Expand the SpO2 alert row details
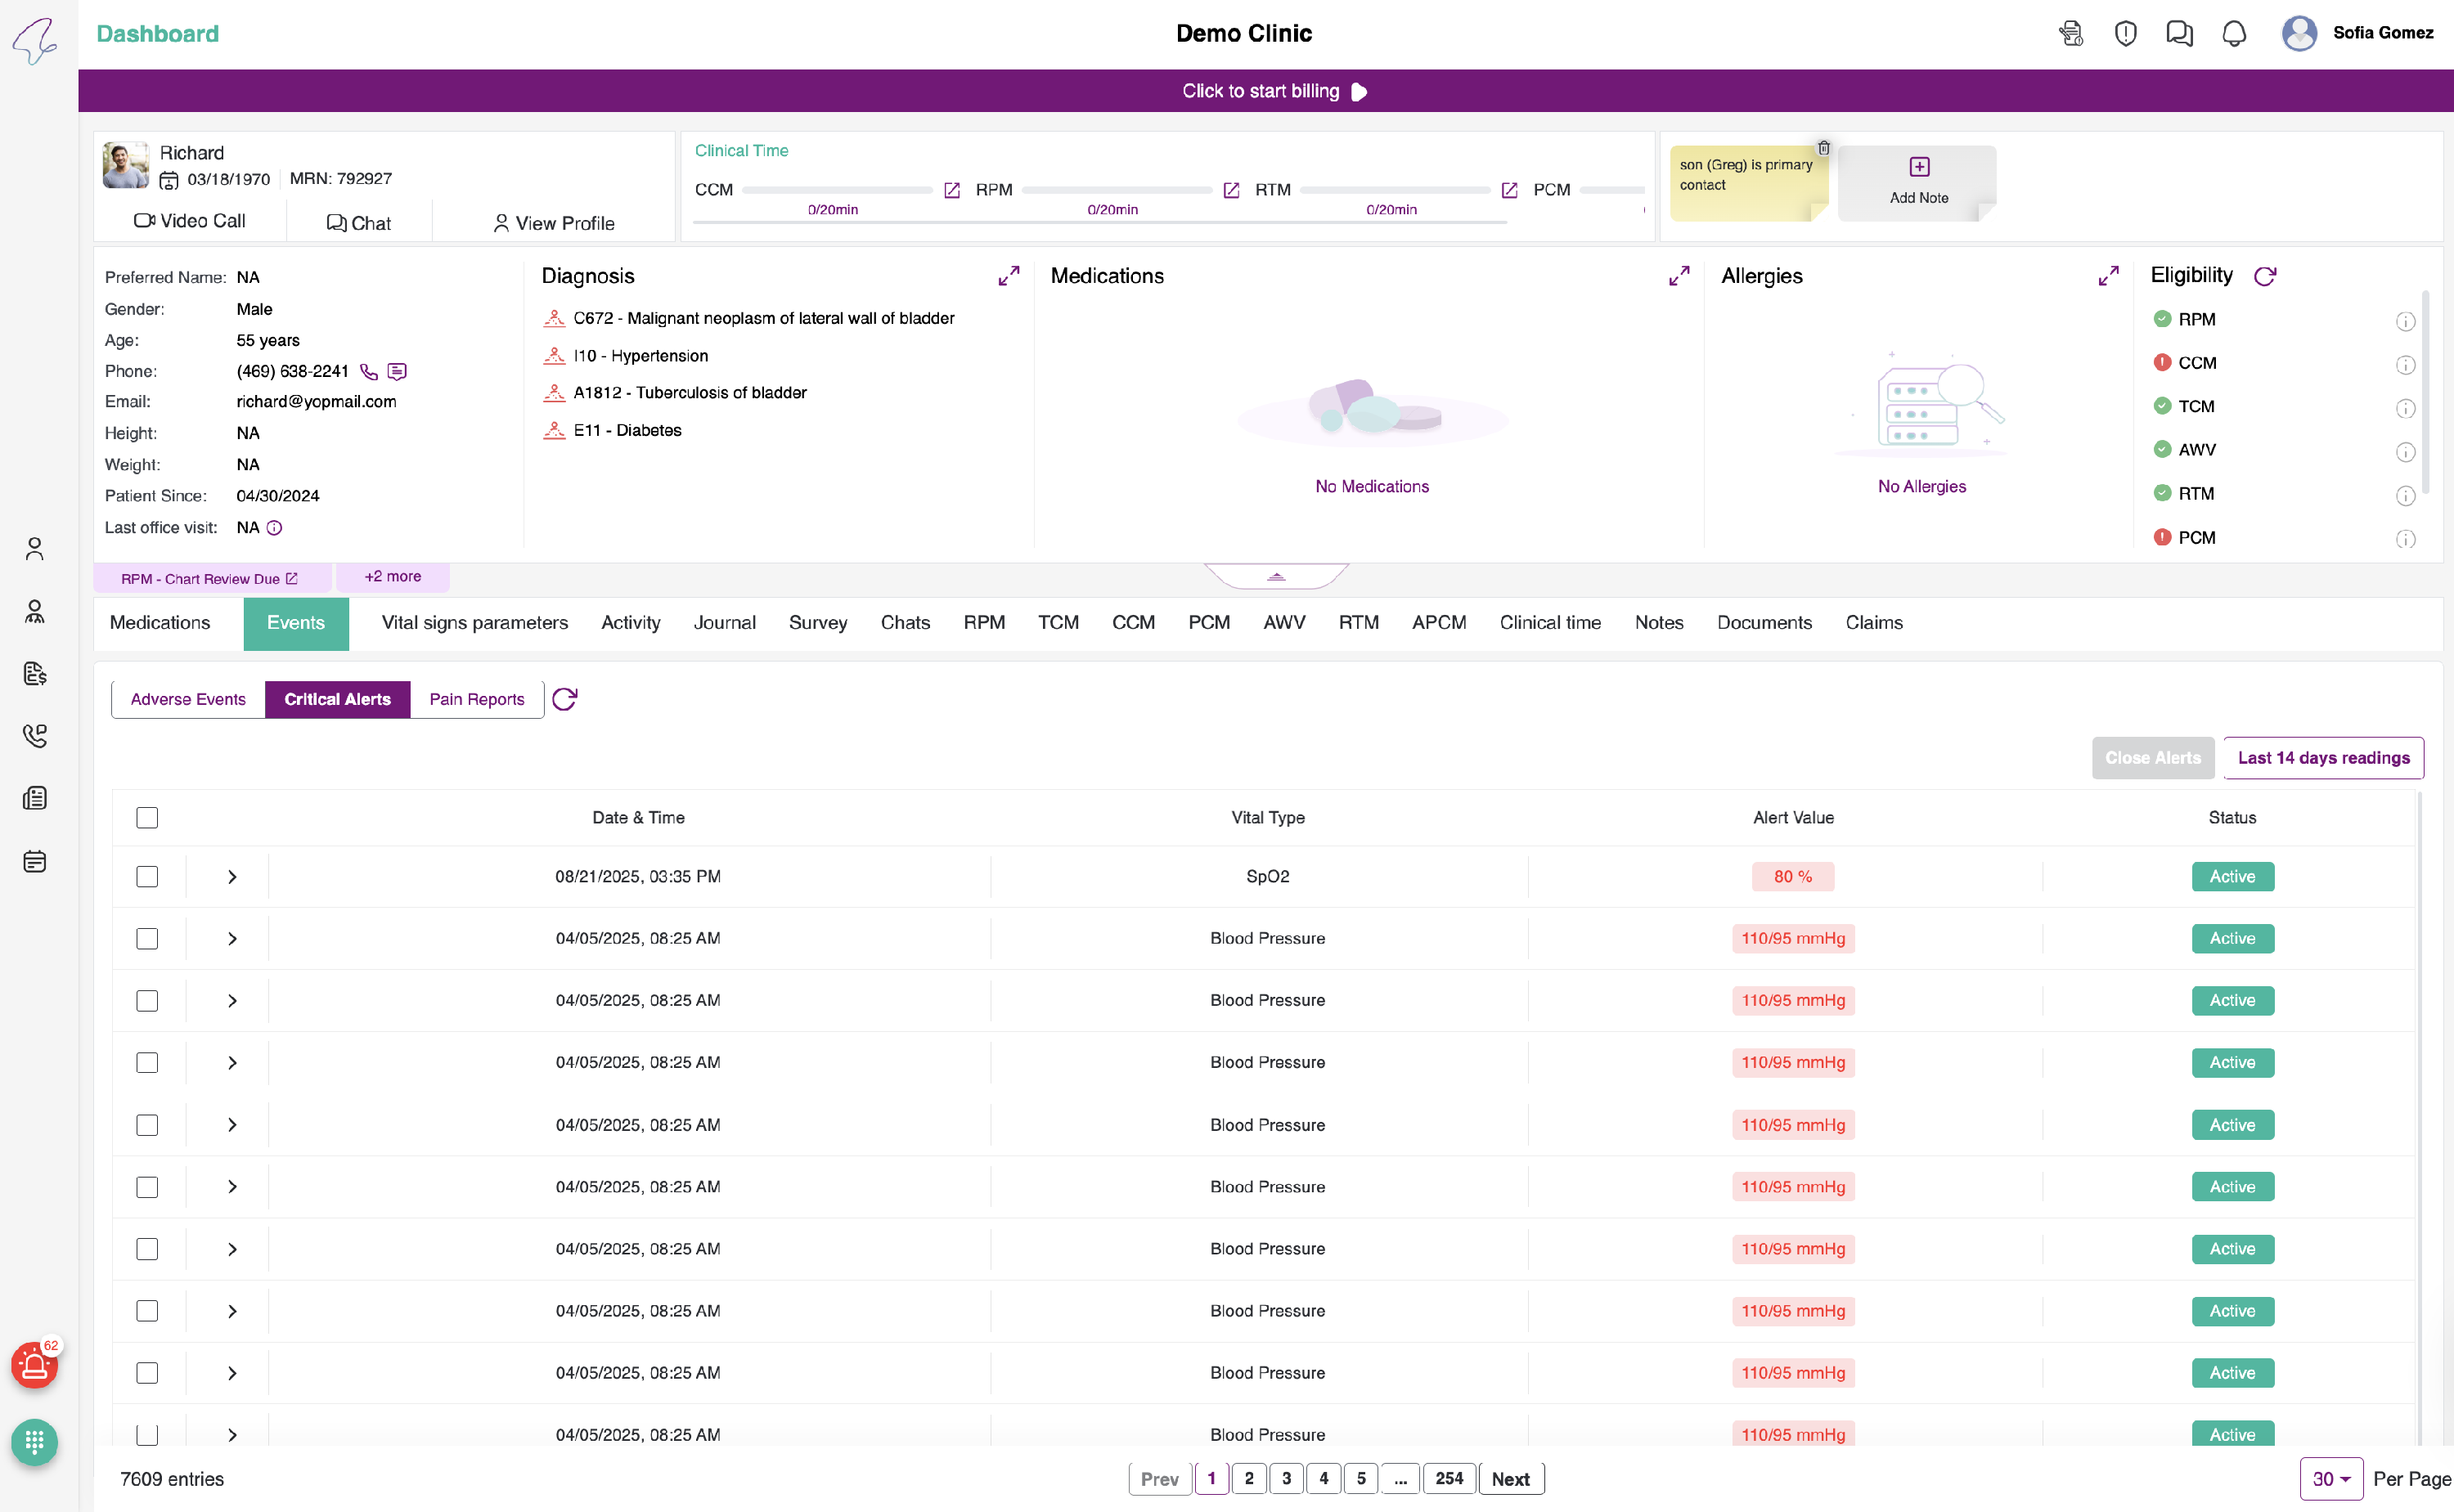The image size is (2454, 1512). 232,877
